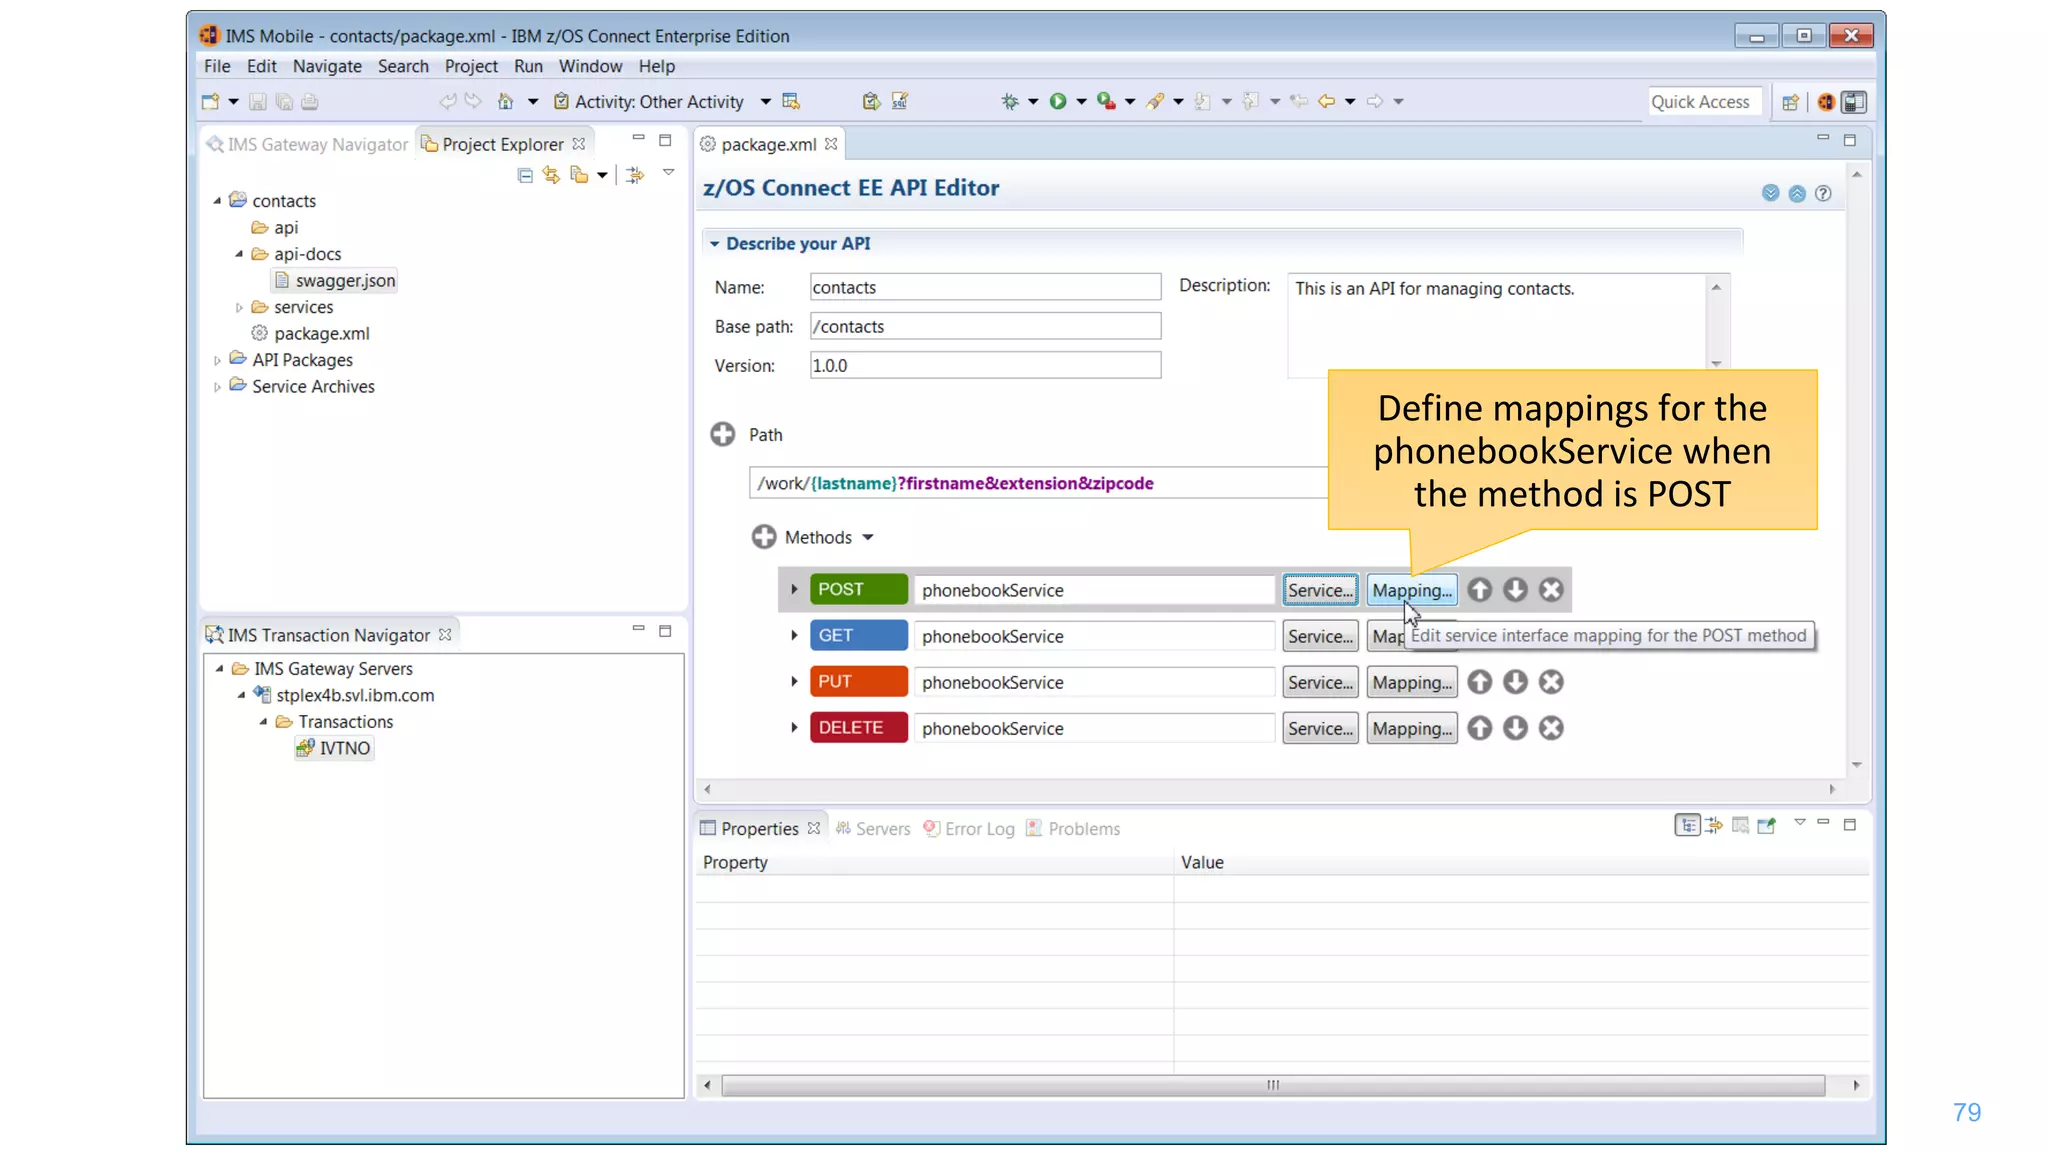Click Service... button for GET method
The image size is (2048, 1152).
(1320, 636)
